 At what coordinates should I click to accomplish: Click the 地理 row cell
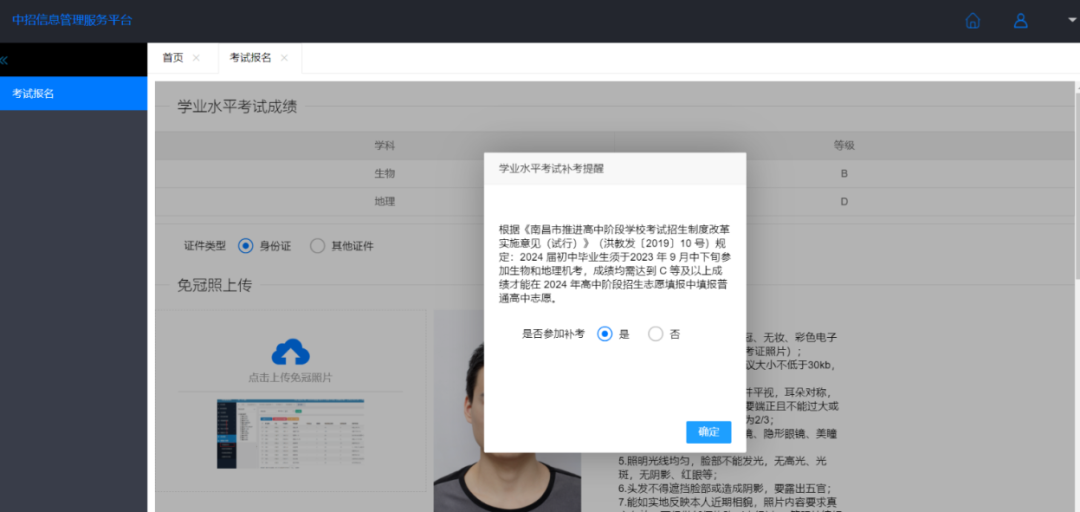(384, 202)
